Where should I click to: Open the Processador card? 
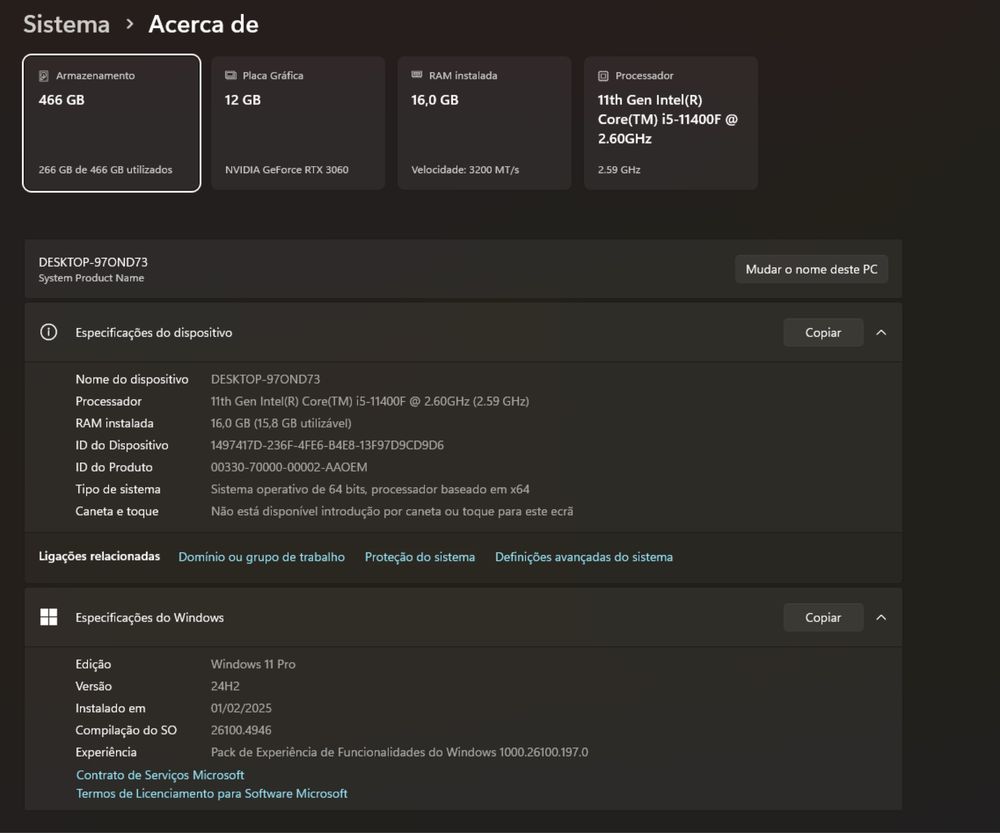pos(671,123)
